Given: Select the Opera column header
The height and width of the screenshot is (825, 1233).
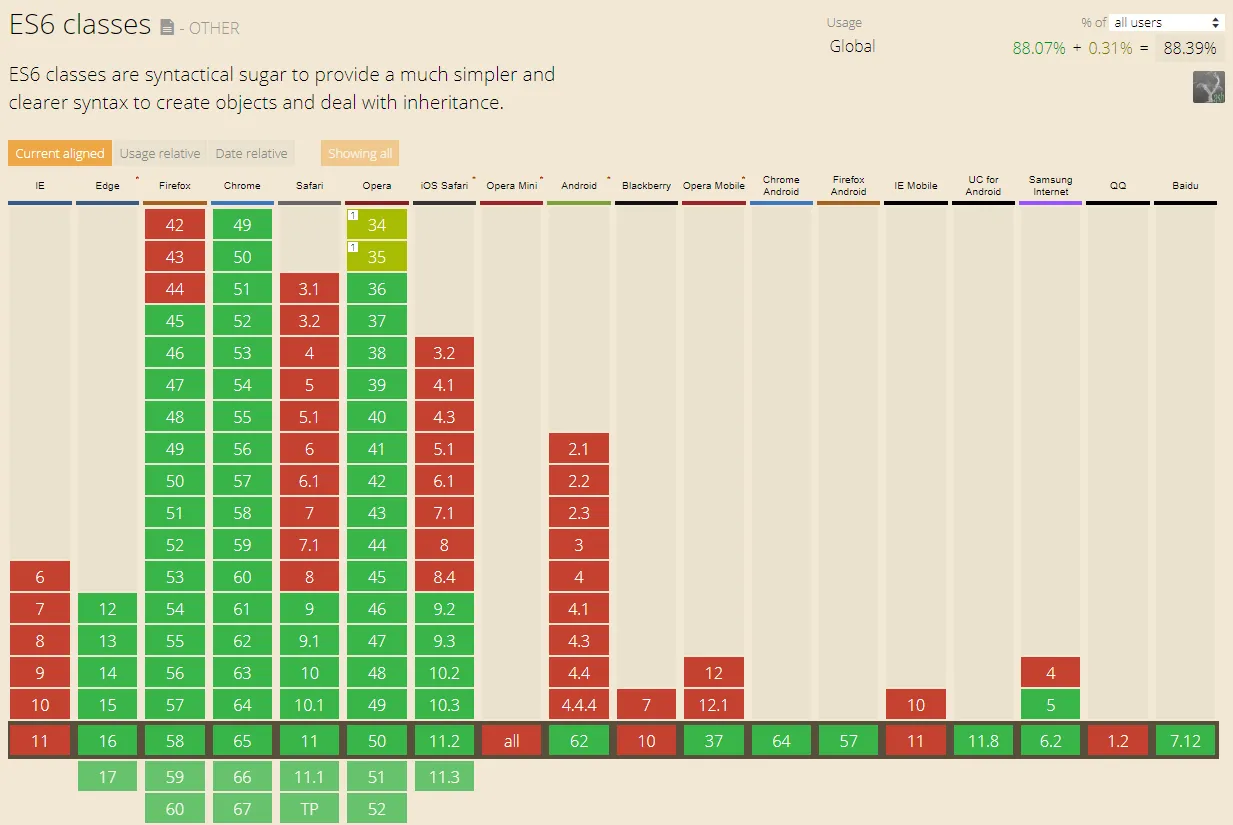Looking at the screenshot, I should pos(377,186).
